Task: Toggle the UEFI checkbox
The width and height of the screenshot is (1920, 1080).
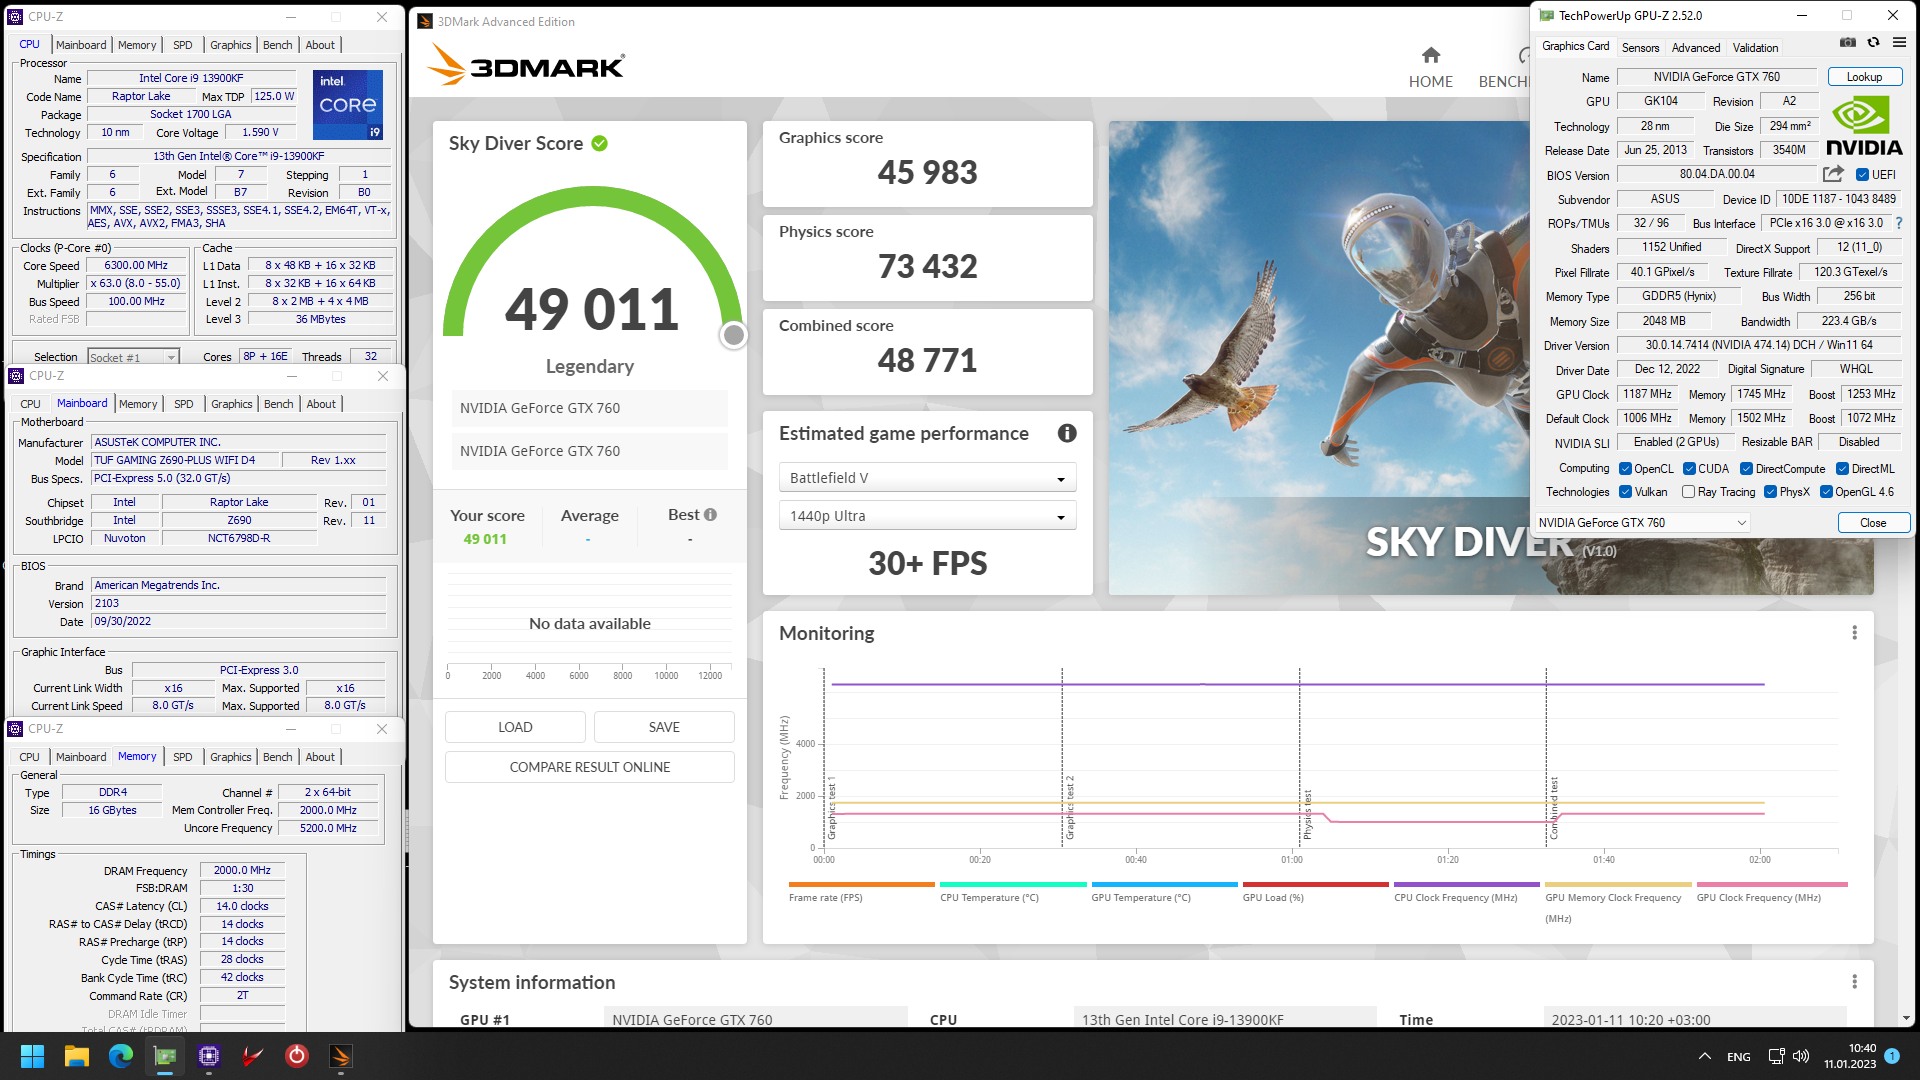Action: tap(1862, 175)
